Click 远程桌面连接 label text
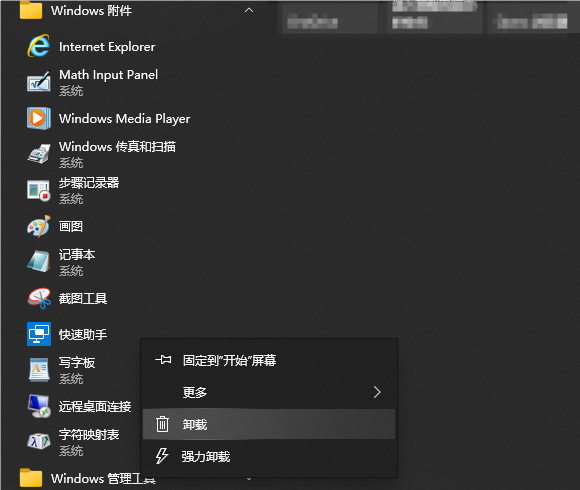 (x=95, y=406)
